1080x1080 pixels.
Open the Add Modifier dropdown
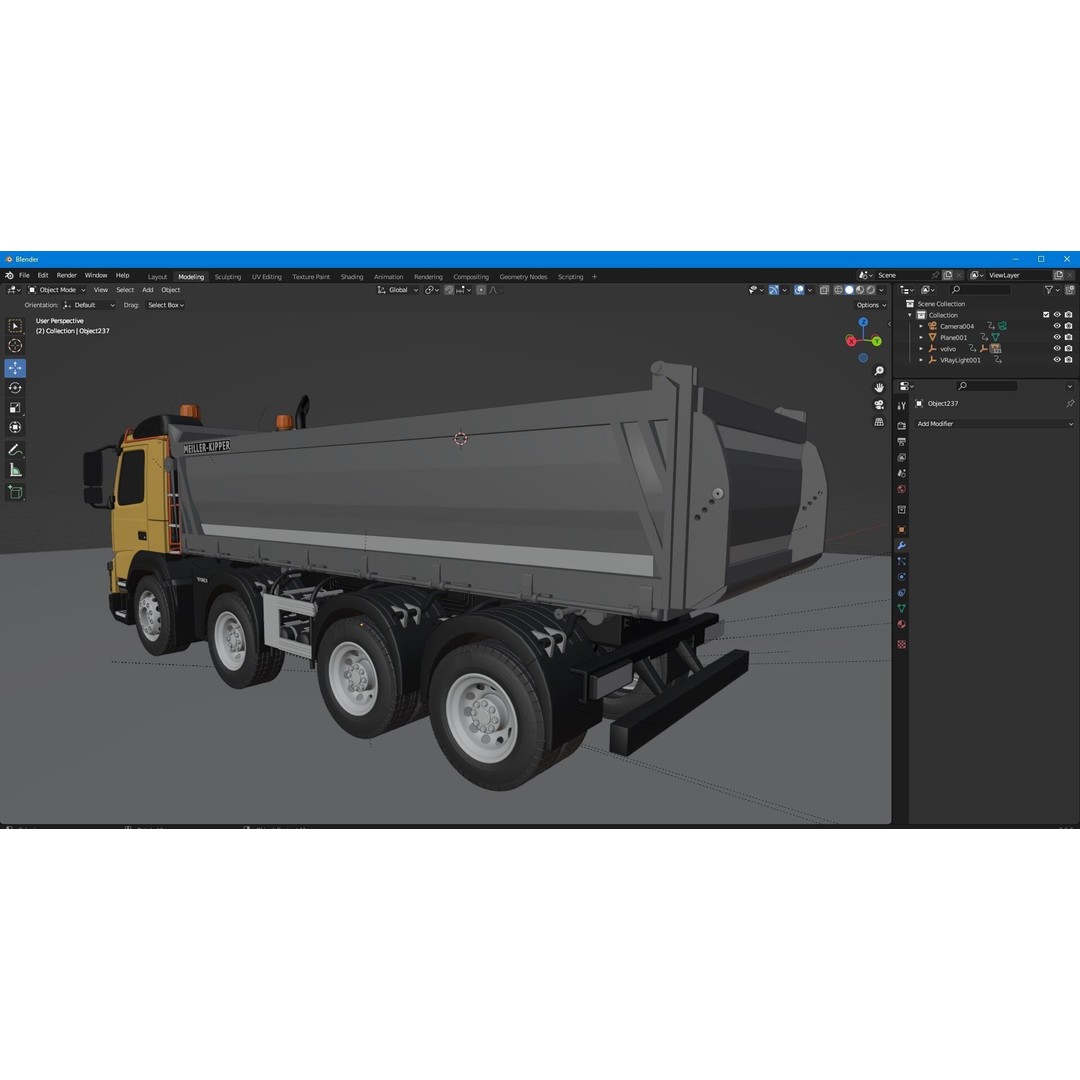994,424
